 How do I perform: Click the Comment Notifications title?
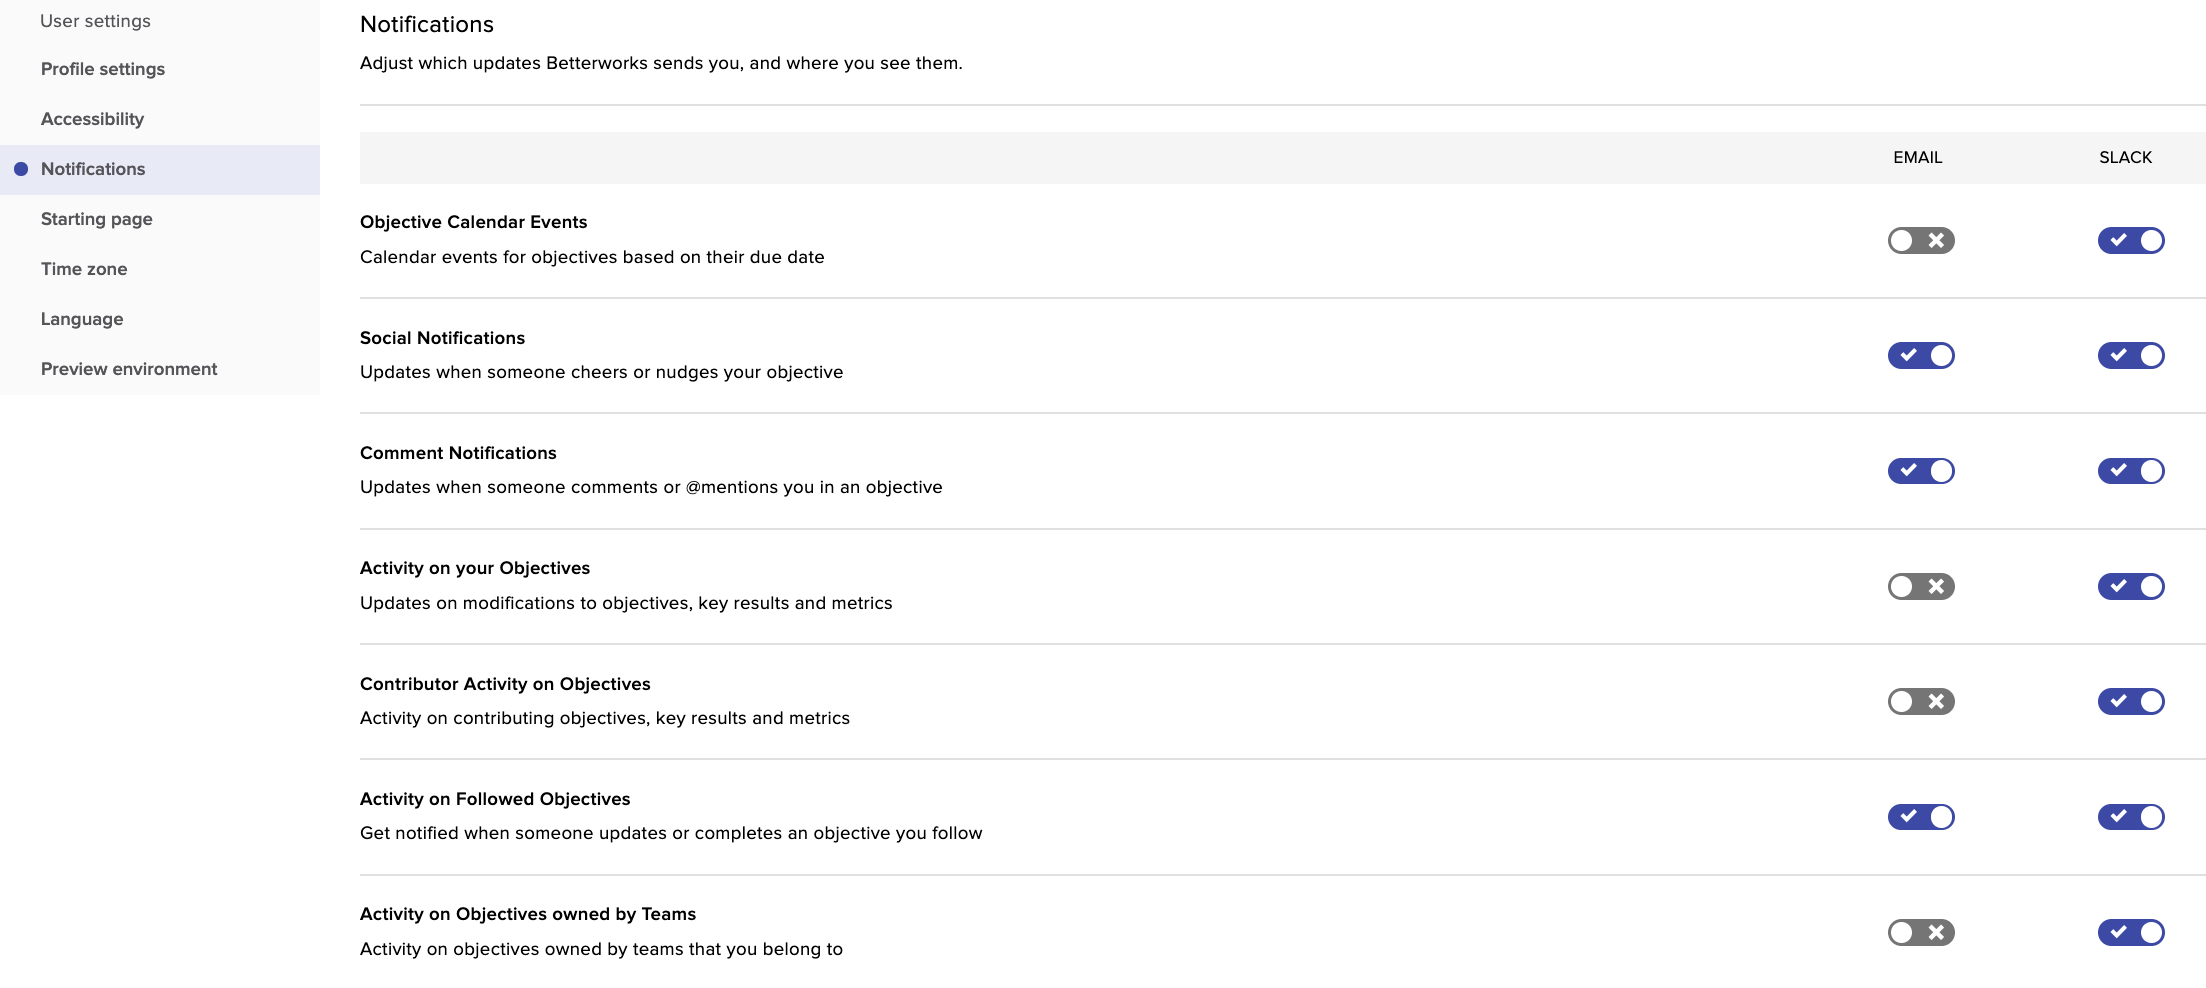point(458,453)
